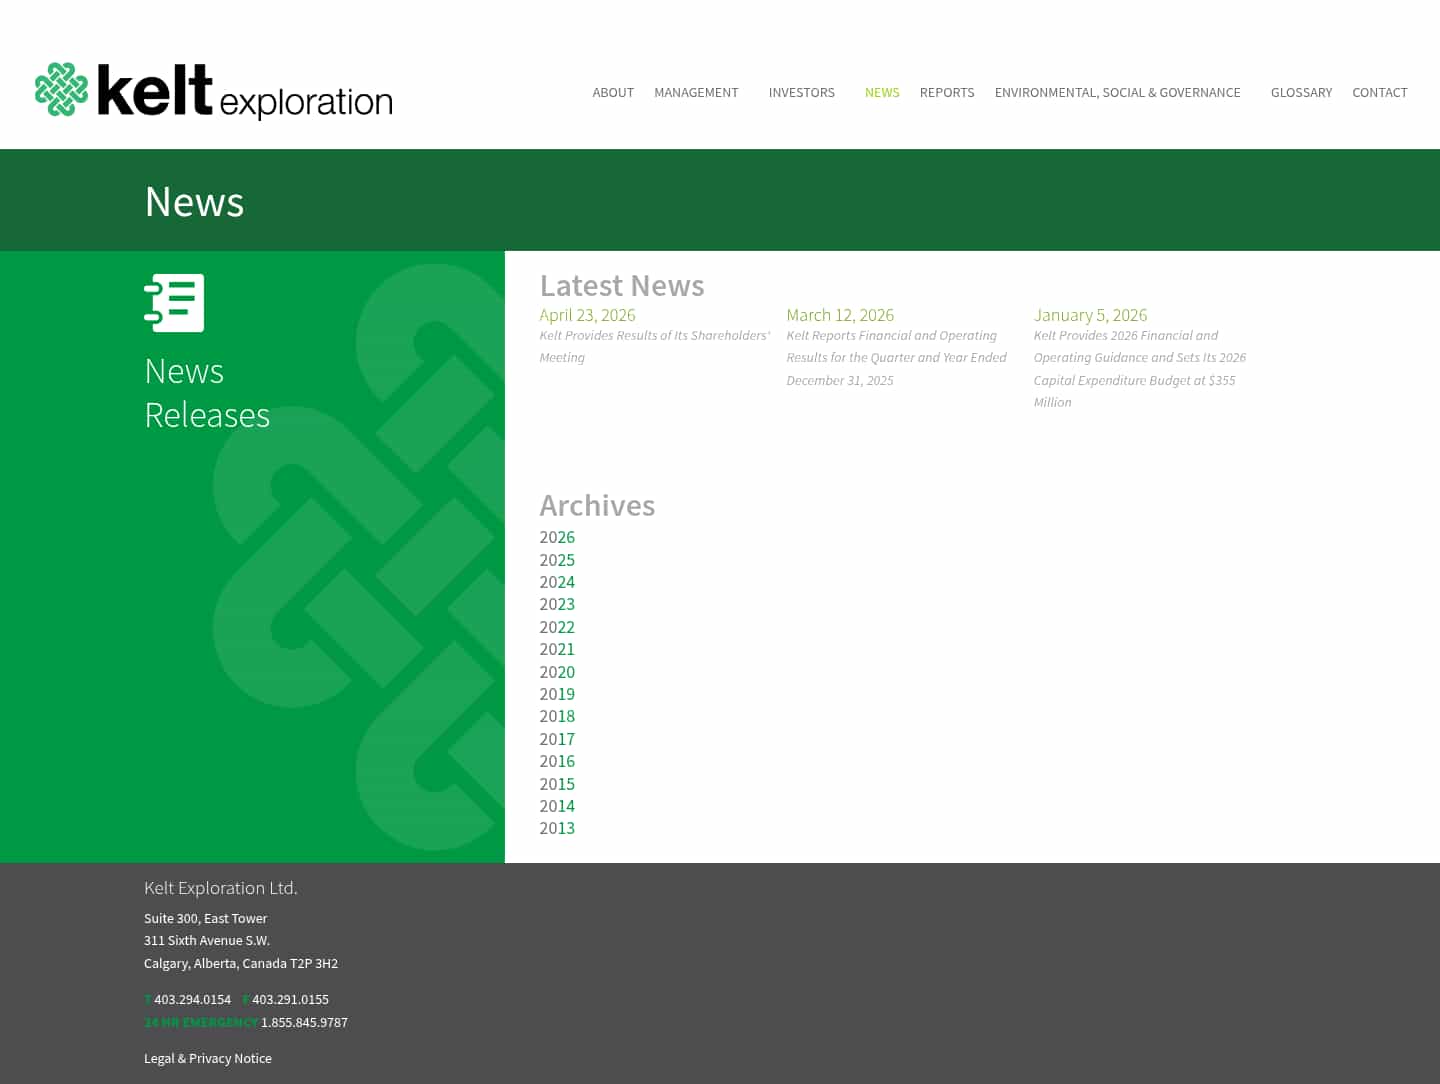View the 2017 news archive
Screen dimensions: 1440x1084
[x=557, y=738]
